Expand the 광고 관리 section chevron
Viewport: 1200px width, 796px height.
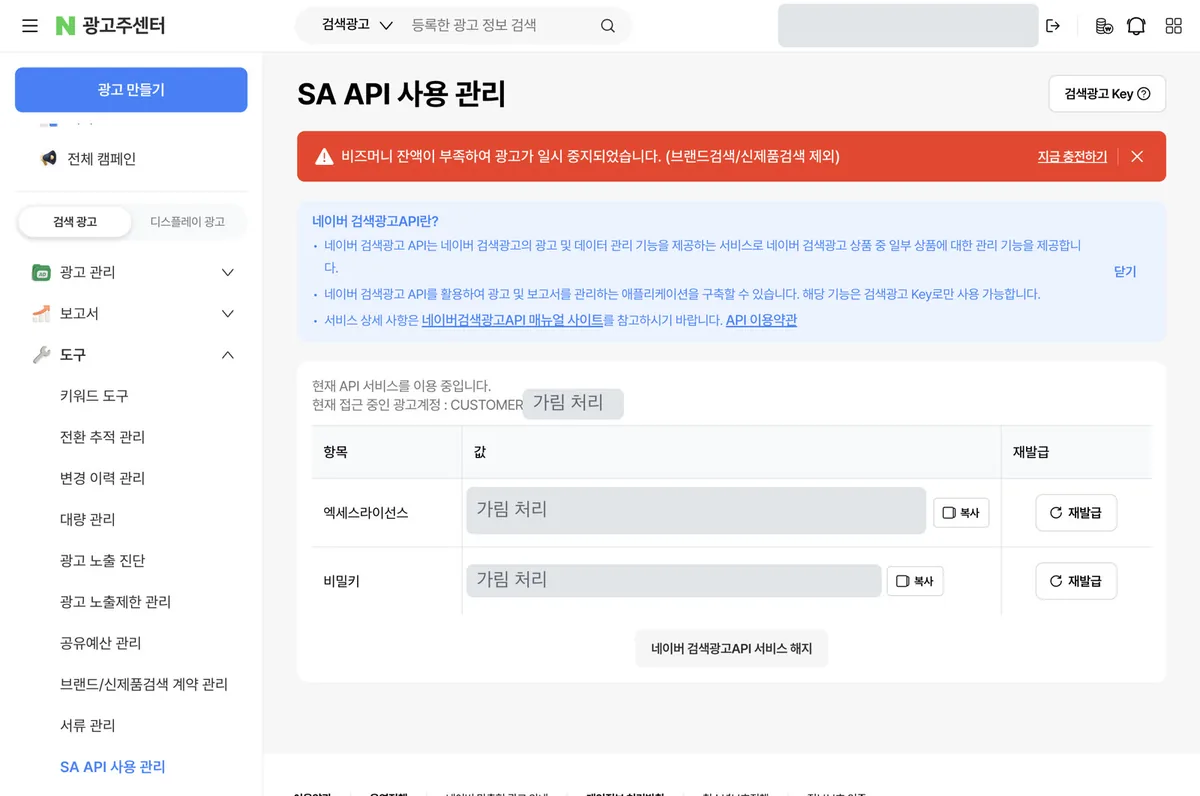pos(228,272)
